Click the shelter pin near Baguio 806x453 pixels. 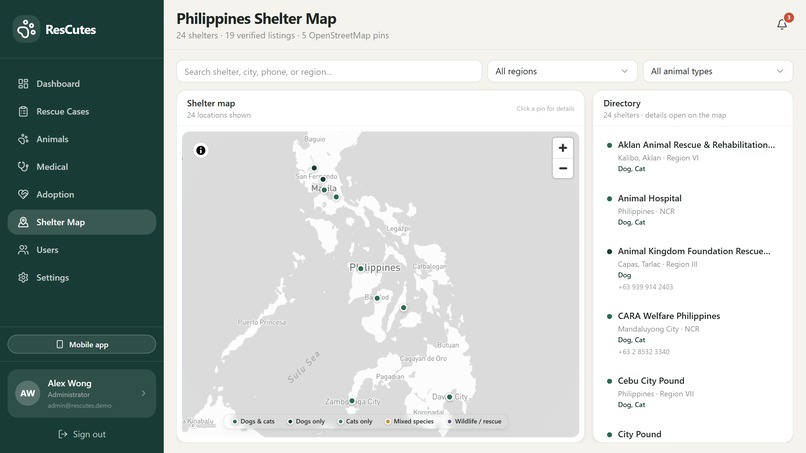point(314,168)
